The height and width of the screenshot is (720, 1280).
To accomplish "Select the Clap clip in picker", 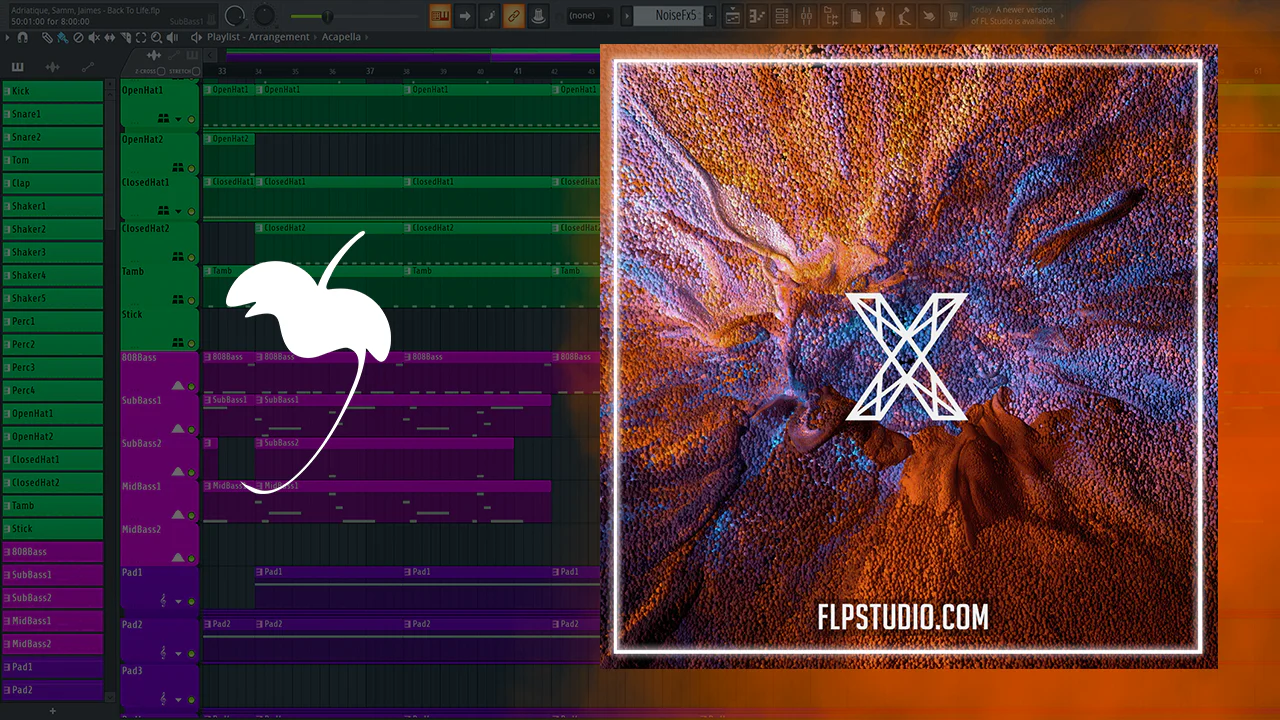I will coord(53,183).
